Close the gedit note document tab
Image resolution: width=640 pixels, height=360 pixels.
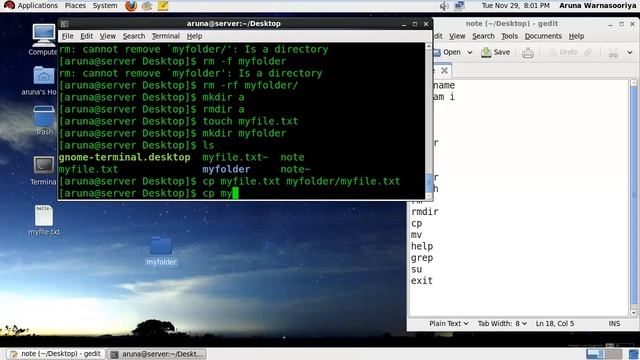coord(444,71)
